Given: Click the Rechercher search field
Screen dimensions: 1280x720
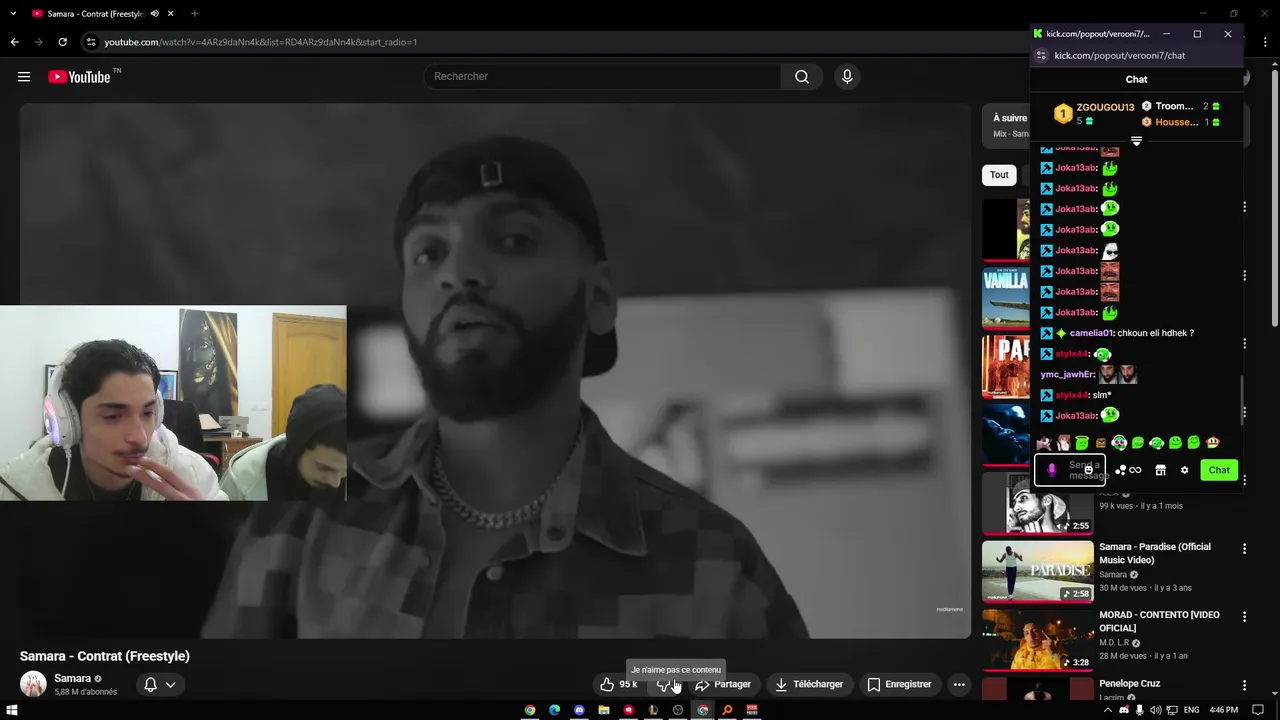Looking at the screenshot, I should click(x=603, y=77).
